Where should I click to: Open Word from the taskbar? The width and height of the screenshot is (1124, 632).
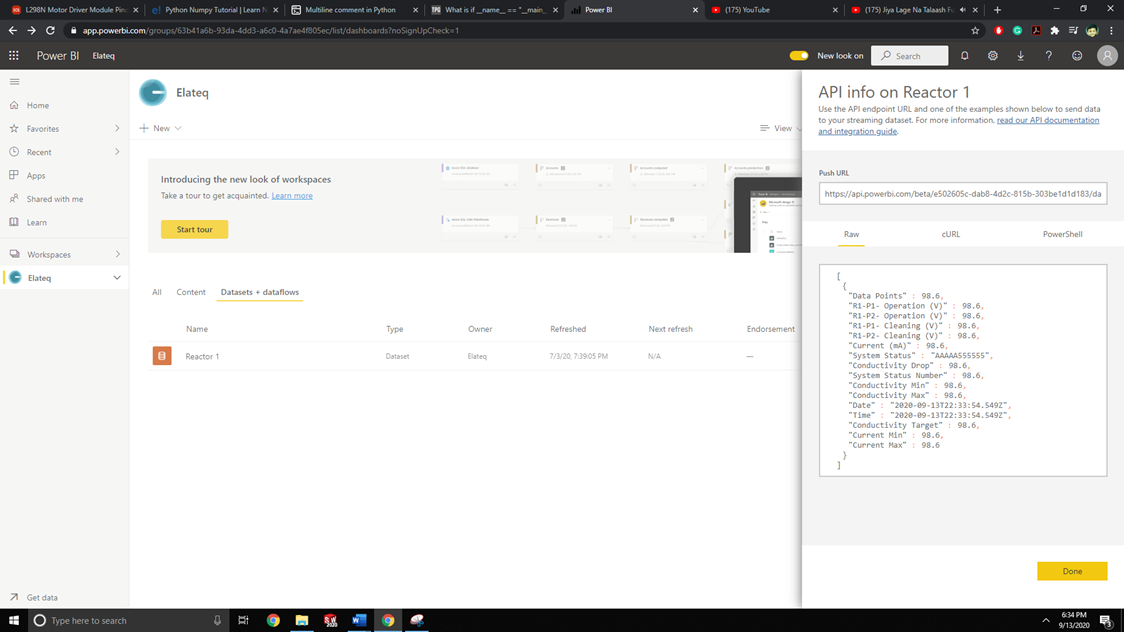(x=359, y=620)
